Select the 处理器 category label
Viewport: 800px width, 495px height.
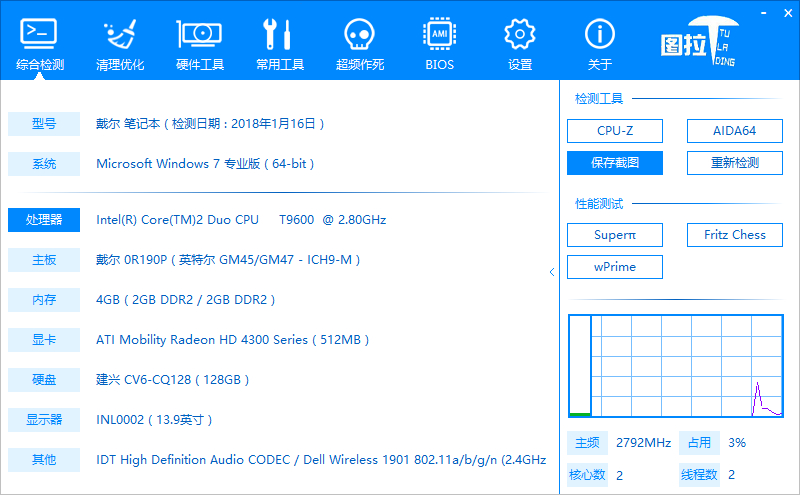coord(44,220)
